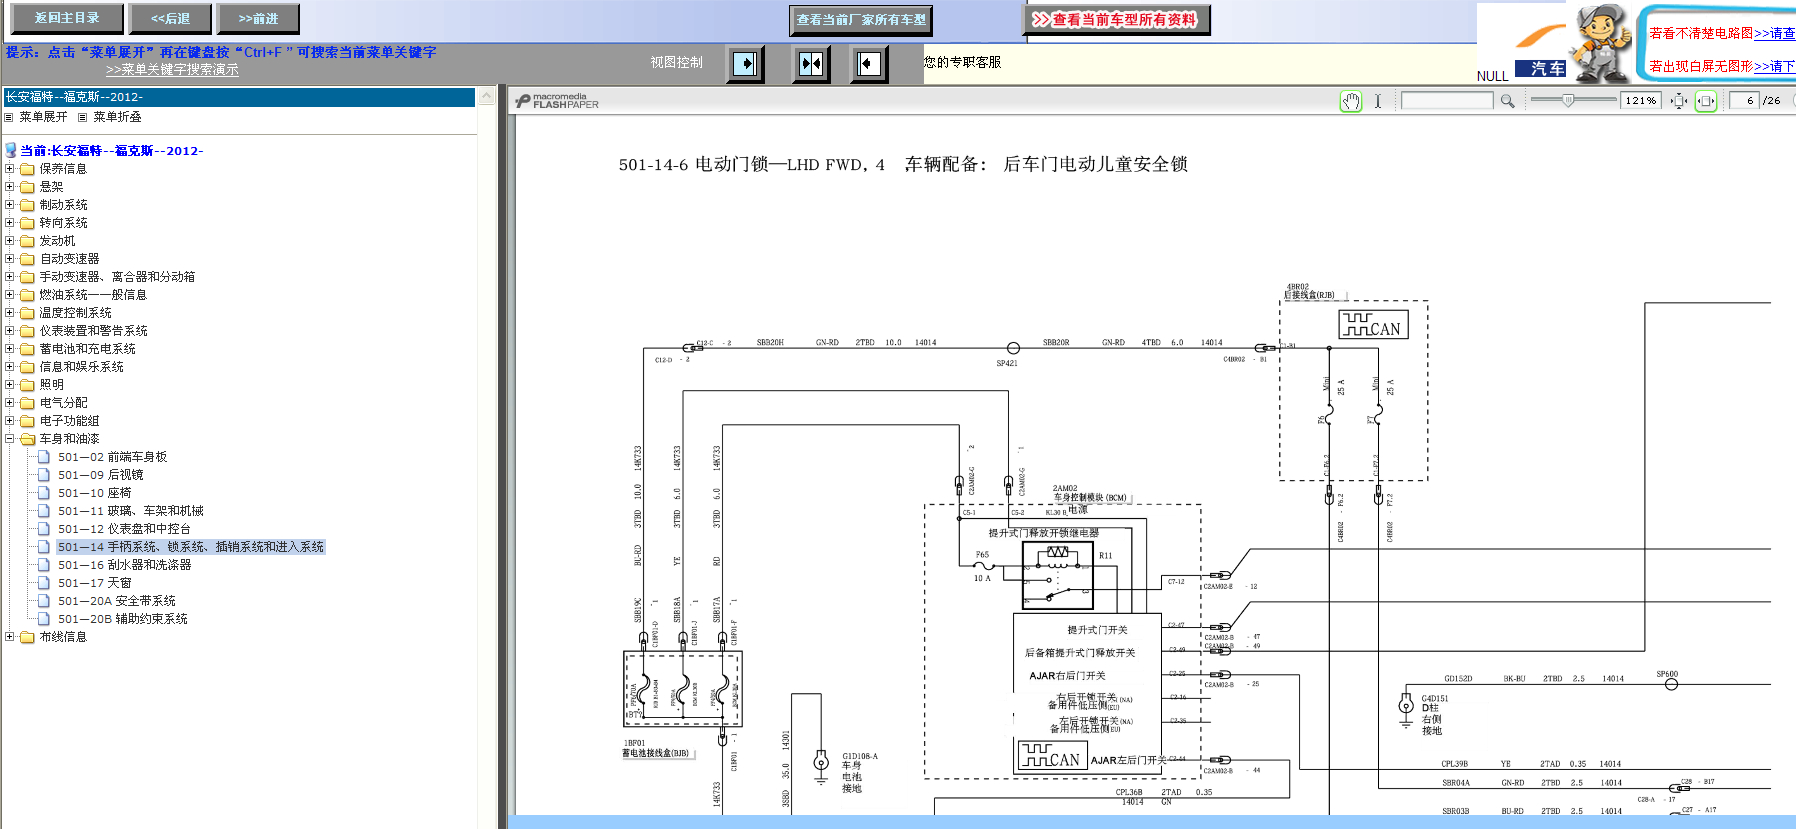The width and height of the screenshot is (1796, 829).
Task: Click 菜单折叠 to collapse the menu
Action: point(118,117)
